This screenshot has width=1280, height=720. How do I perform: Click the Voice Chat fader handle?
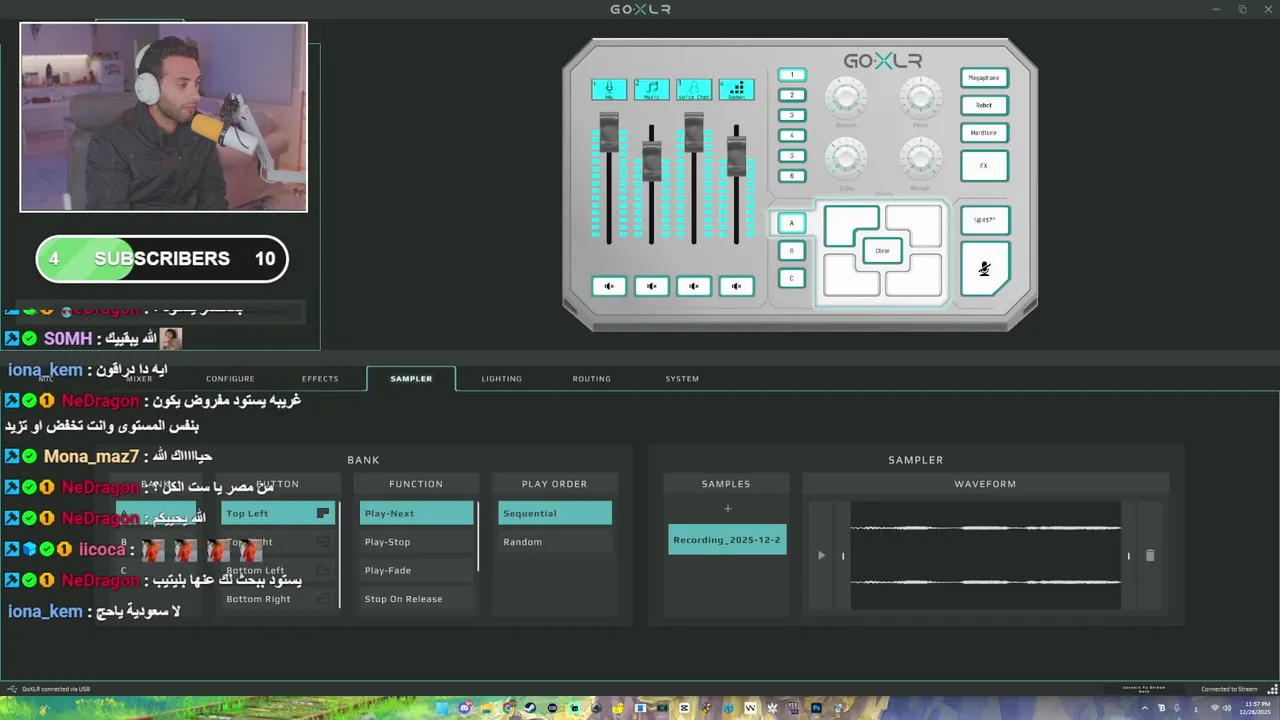tap(694, 132)
